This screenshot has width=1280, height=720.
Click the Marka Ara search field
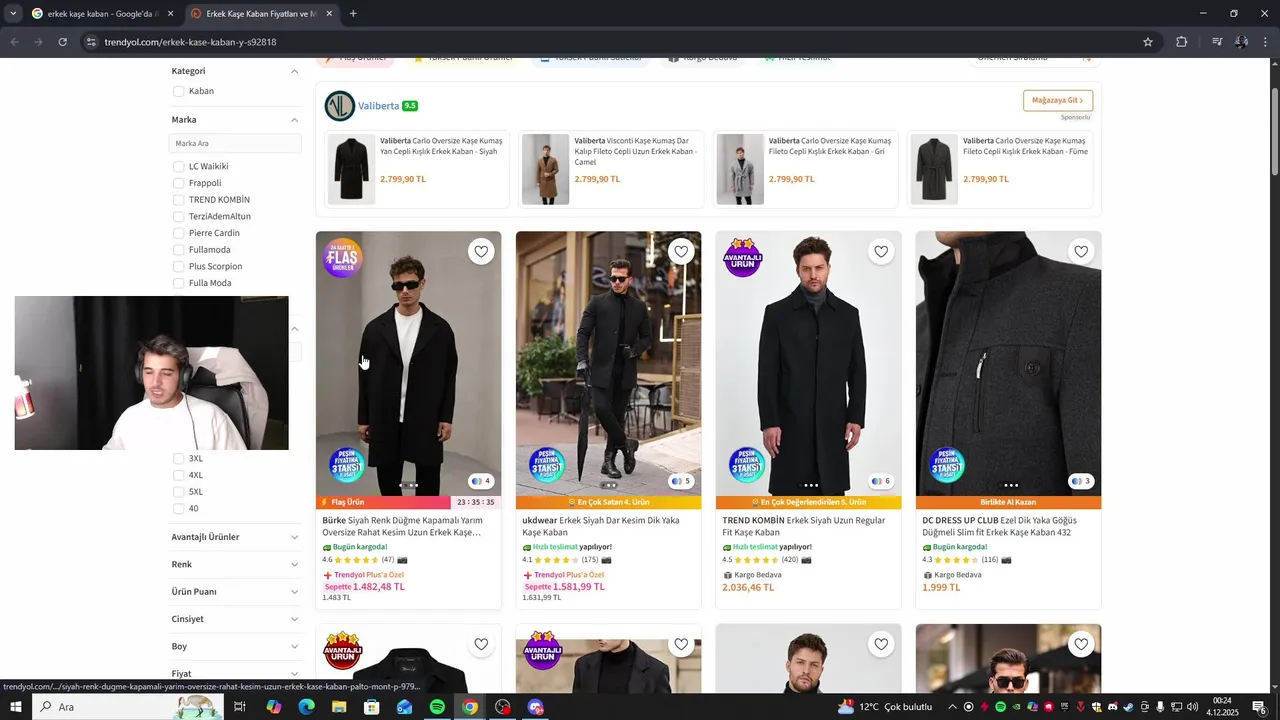point(235,143)
